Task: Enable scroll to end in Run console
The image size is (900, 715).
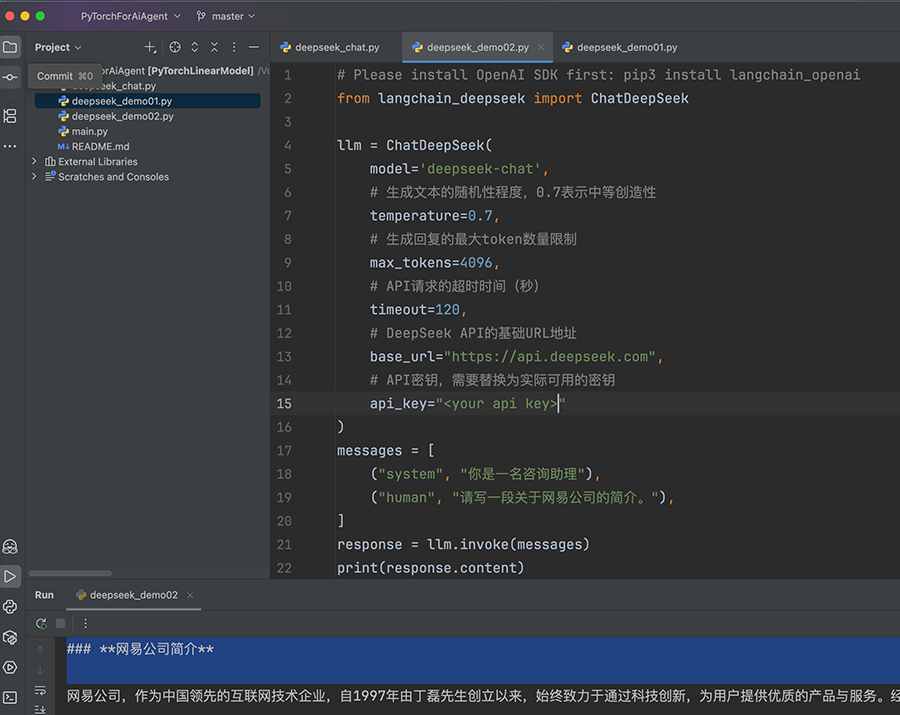Action: [40, 708]
